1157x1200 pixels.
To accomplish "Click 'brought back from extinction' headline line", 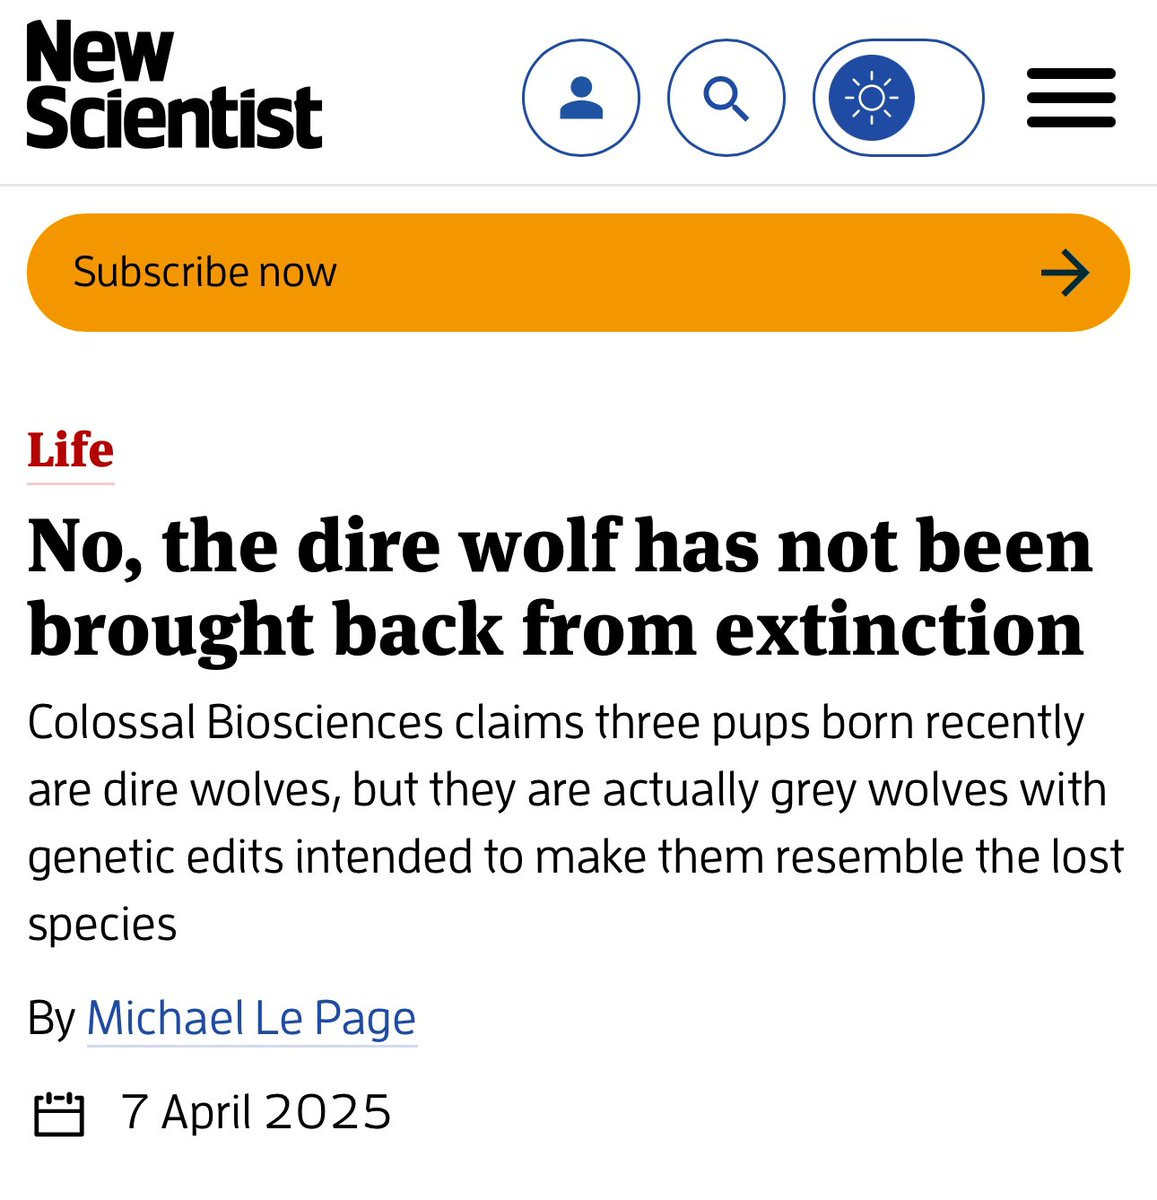I will coord(556,630).
